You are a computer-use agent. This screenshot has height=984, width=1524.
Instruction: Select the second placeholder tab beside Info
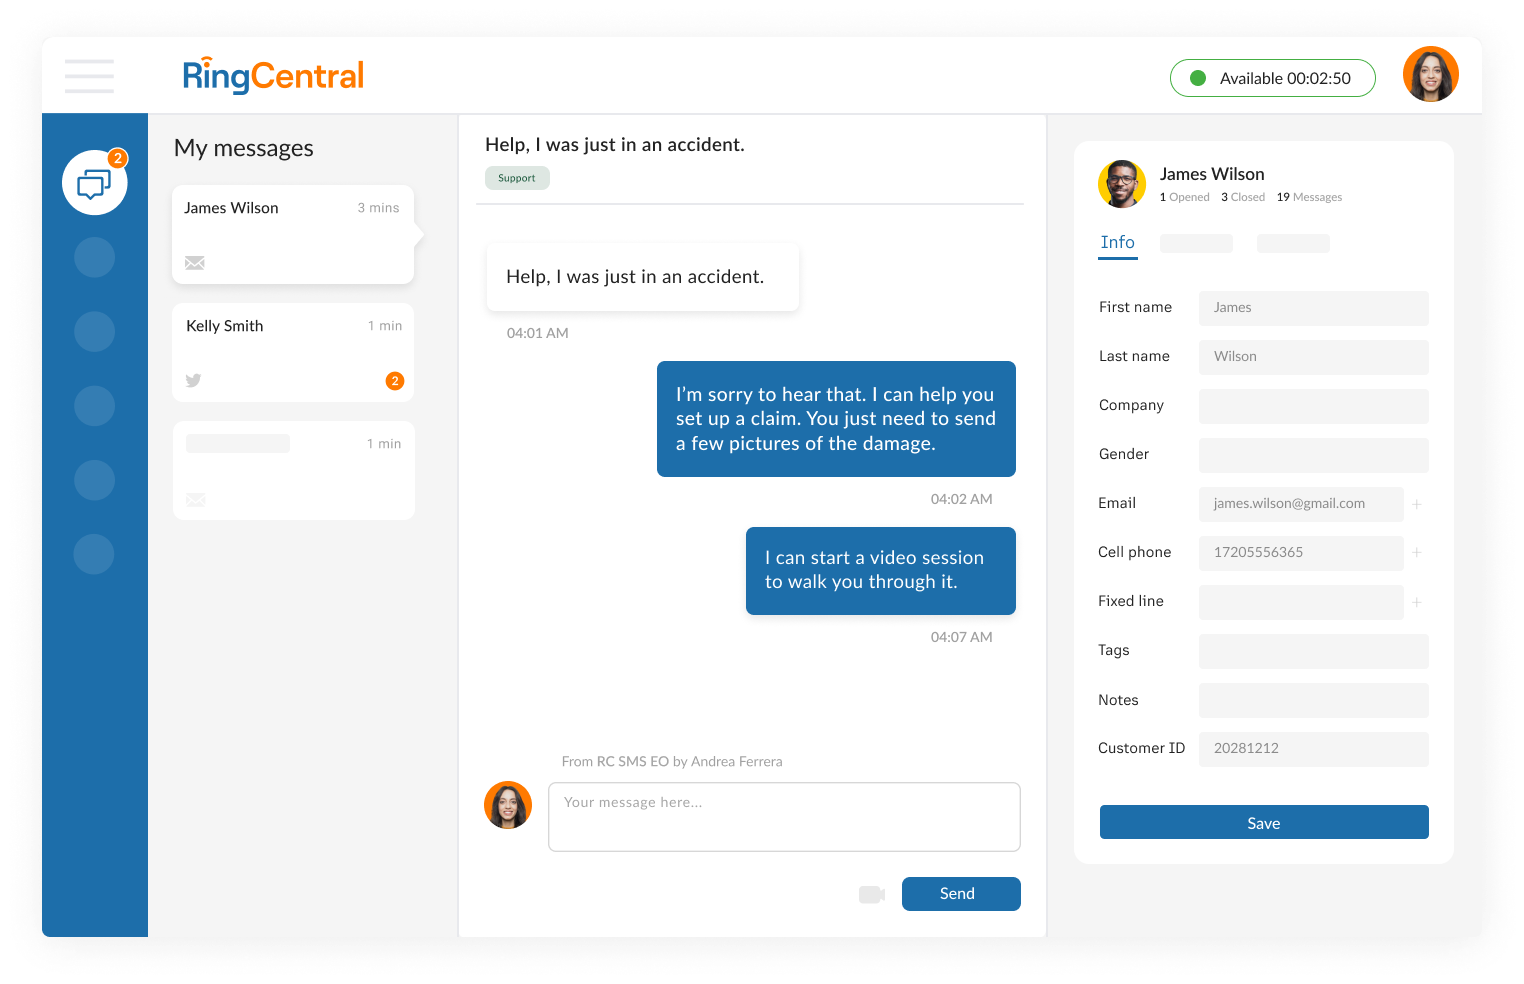click(x=1196, y=244)
